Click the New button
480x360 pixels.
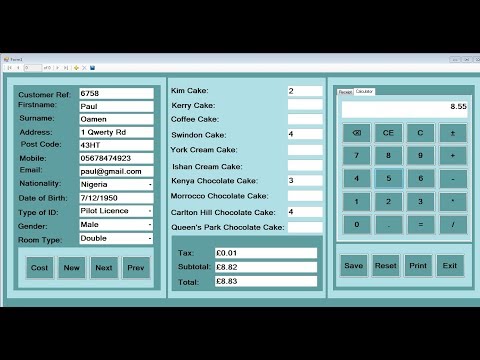[x=71, y=268]
